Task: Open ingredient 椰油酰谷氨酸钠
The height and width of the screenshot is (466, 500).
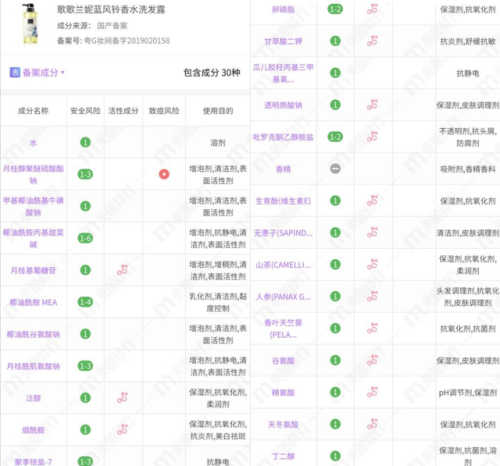Action: [33, 334]
